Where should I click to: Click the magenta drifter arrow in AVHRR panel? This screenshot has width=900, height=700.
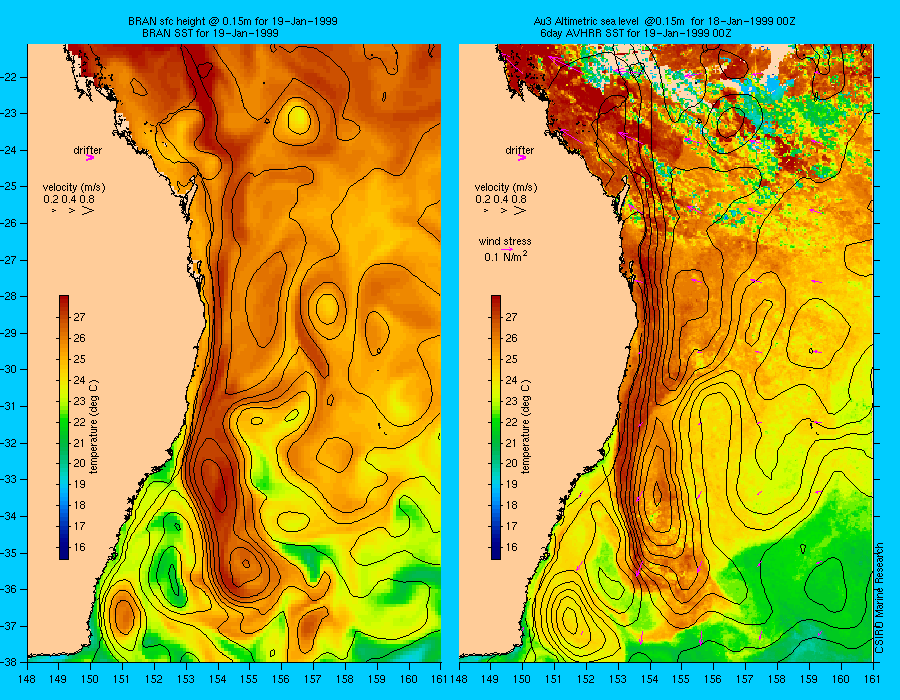[522, 158]
